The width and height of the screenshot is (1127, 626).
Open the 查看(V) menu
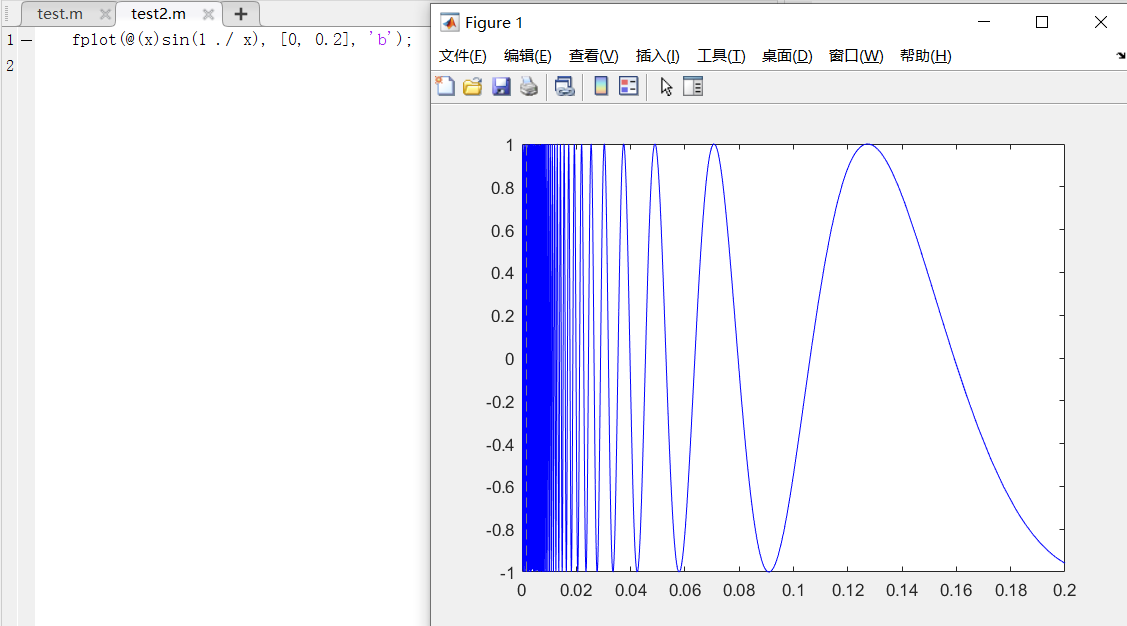pos(594,56)
